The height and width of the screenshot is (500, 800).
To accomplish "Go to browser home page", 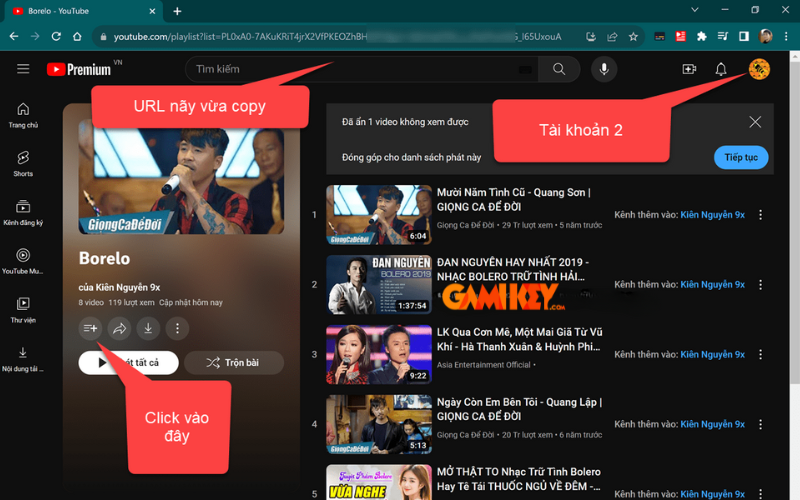I will pyautogui.click(x=77, y=37).
